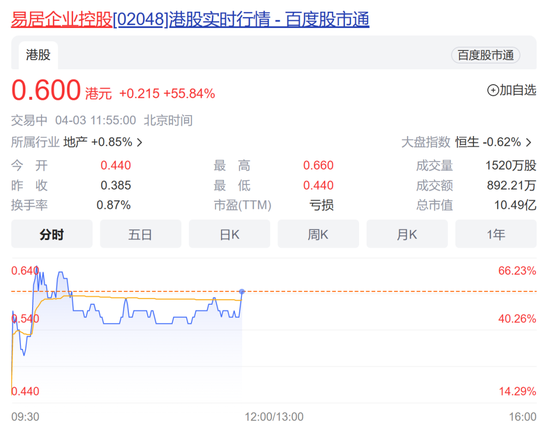This screenshot has width=550, height=427.
Task: Click the plus icon beside 加自选
Action: [492, 91]
